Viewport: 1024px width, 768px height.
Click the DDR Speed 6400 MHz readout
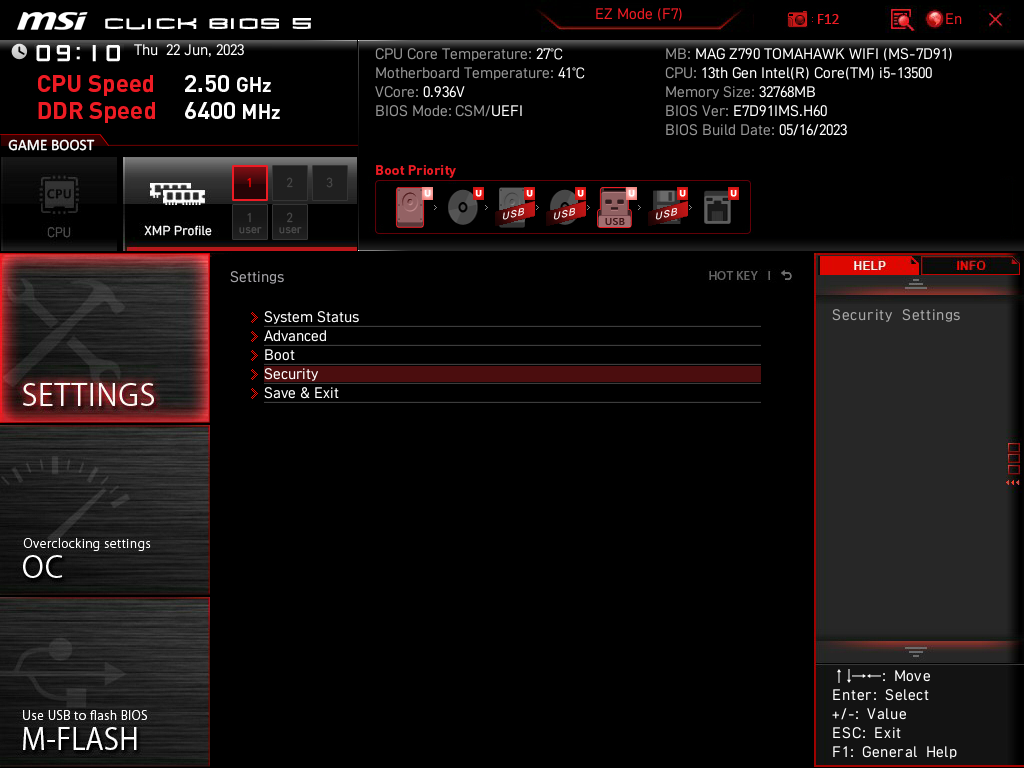232,111
